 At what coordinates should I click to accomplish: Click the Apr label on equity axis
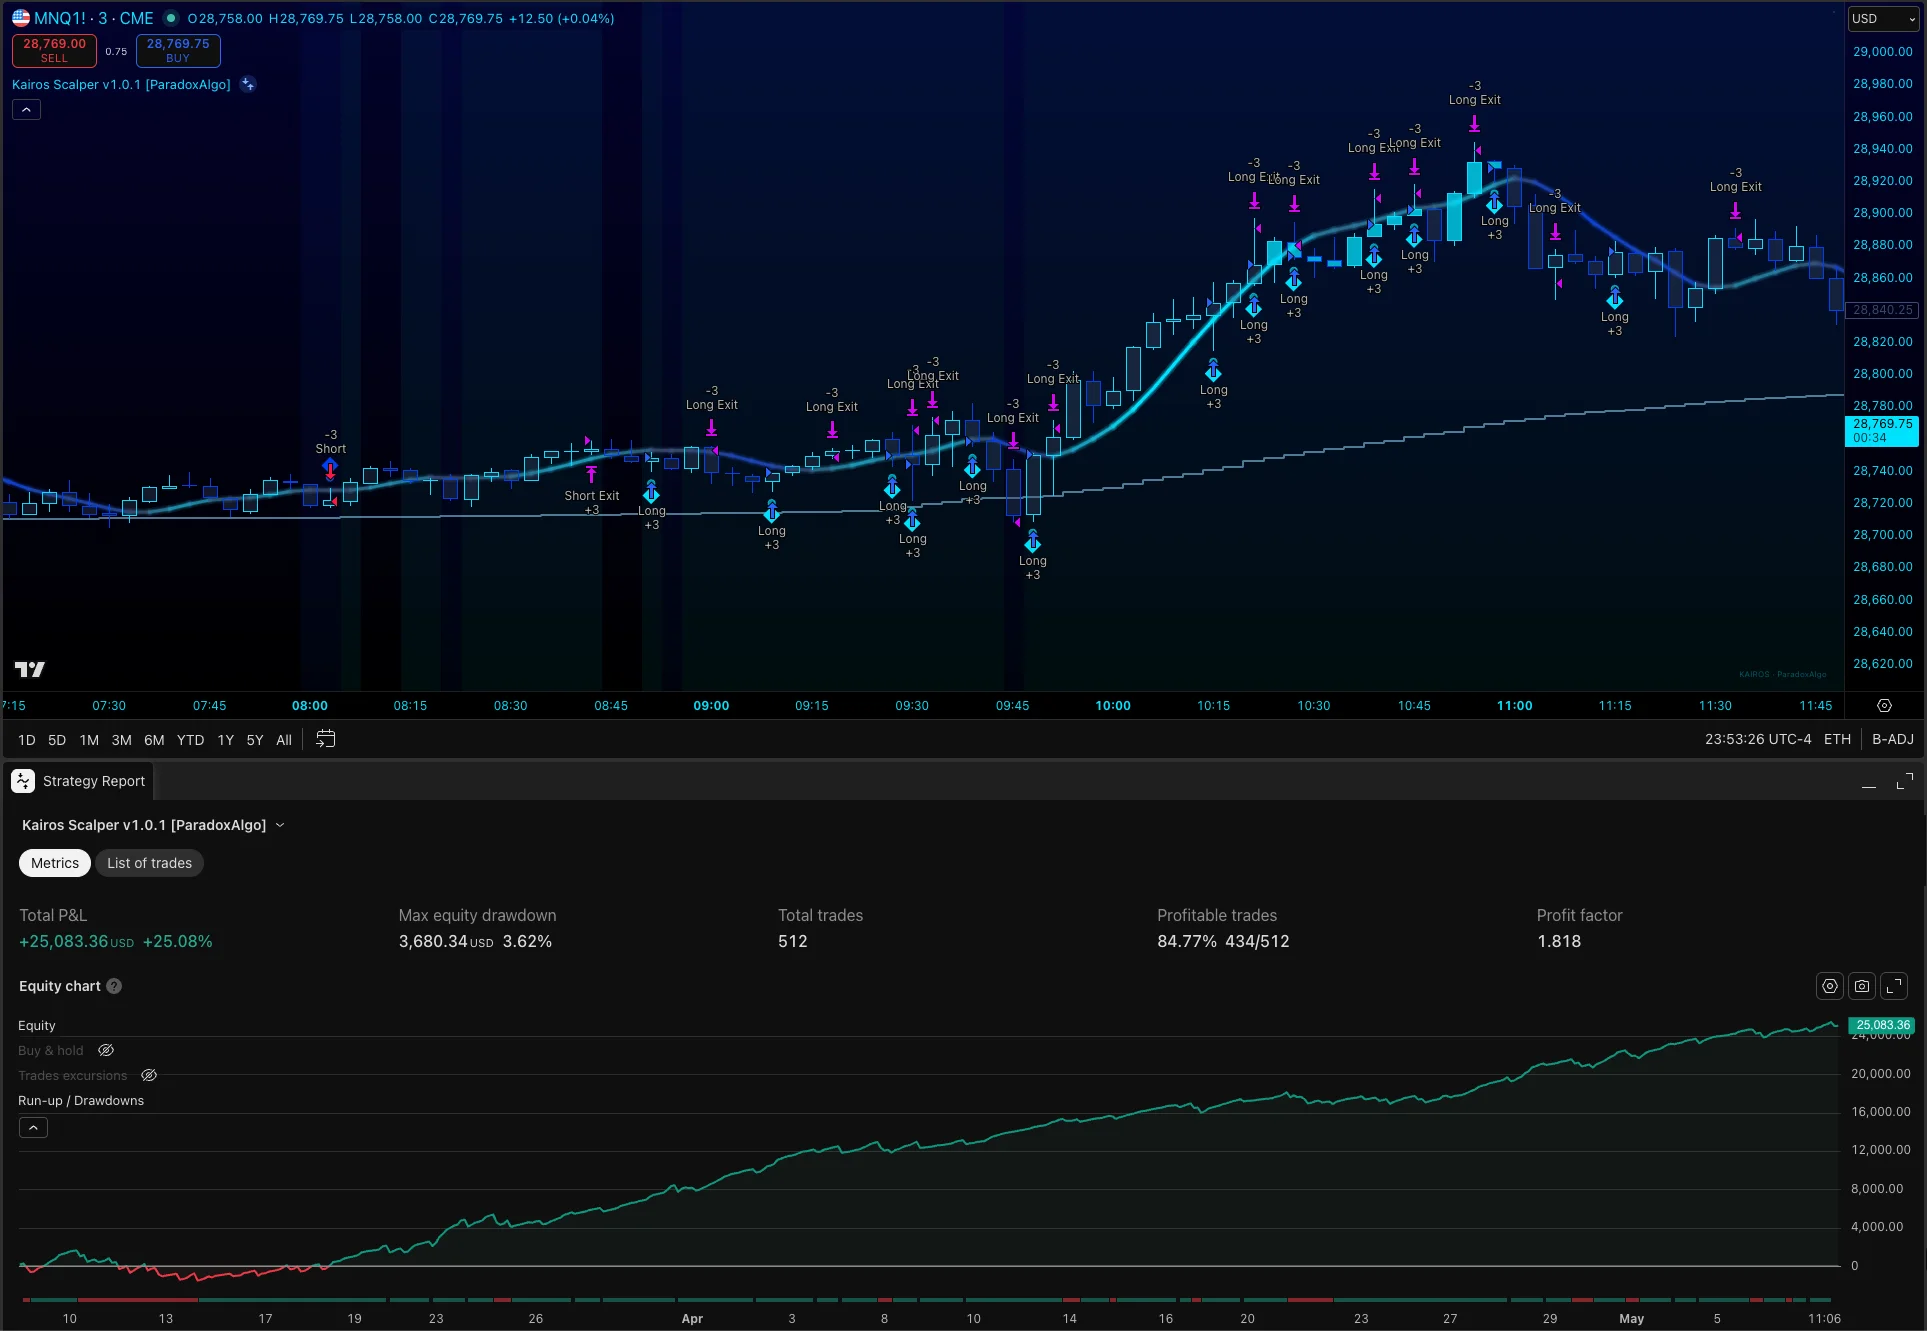692,1319
